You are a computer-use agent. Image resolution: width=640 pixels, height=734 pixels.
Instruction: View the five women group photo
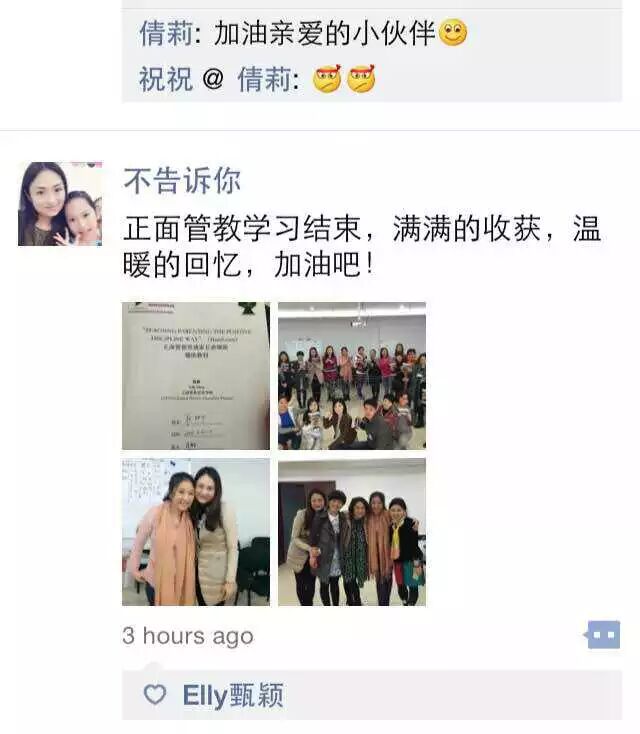coord(352,532)
